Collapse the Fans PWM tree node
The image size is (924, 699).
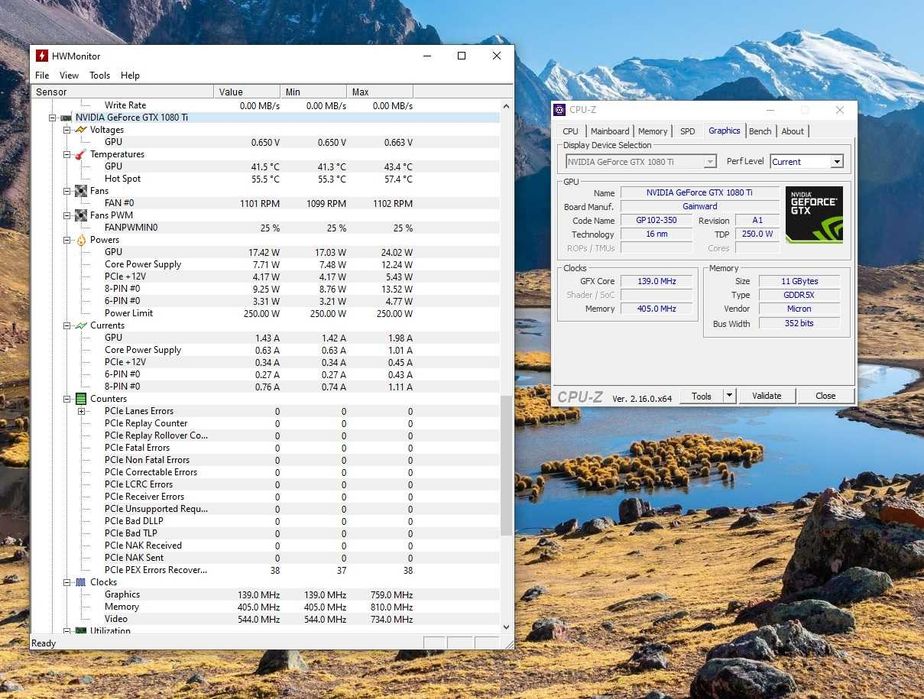[x=67, y=216]
